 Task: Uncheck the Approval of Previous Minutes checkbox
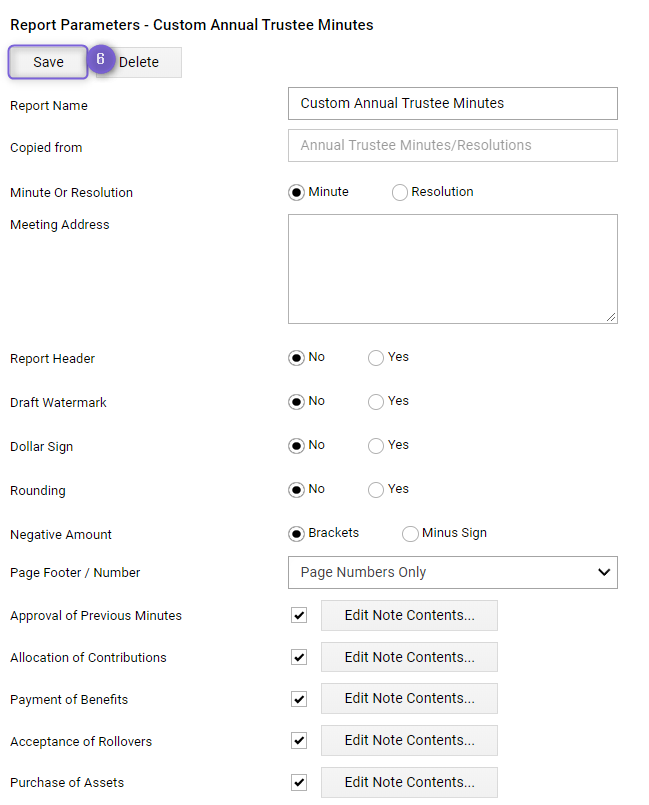(297, 616)
